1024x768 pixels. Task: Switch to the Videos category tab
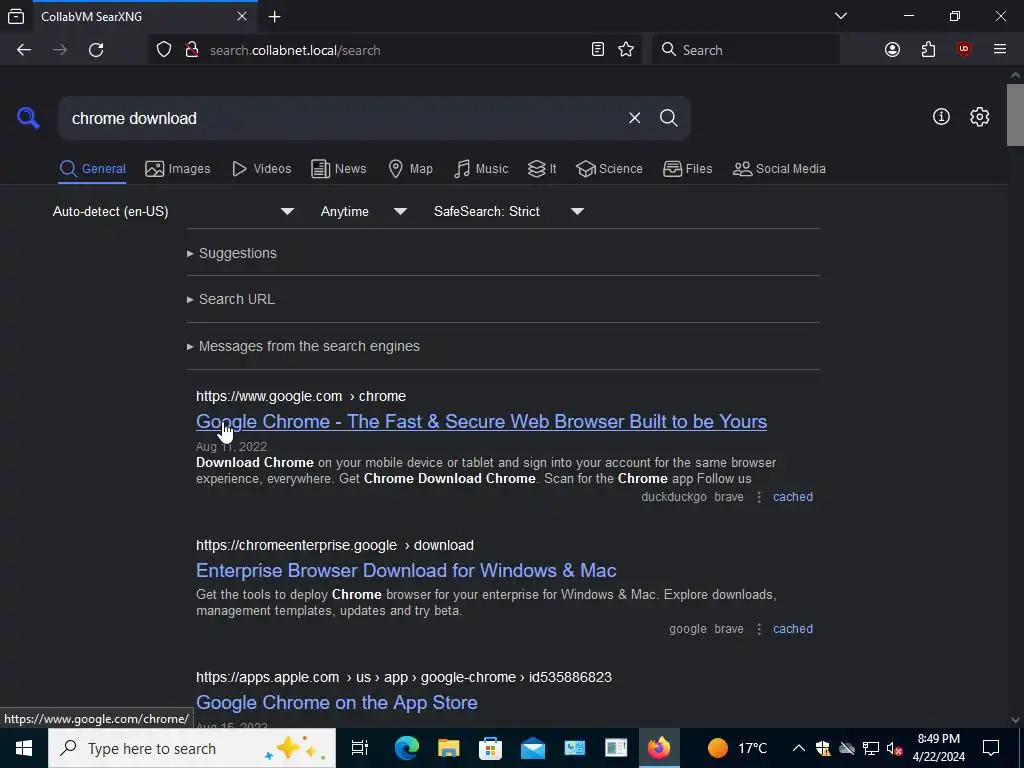pyautogui.click(x=261, y=168)
